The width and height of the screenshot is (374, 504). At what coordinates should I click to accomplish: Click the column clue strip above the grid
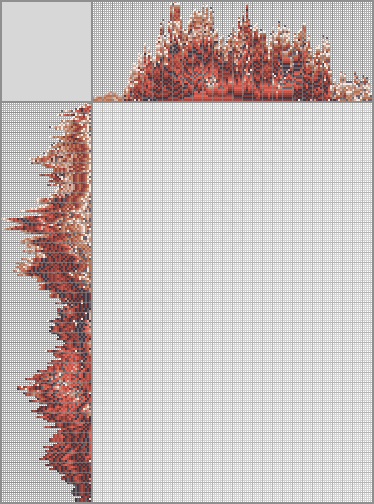click(x=232, y=51)
